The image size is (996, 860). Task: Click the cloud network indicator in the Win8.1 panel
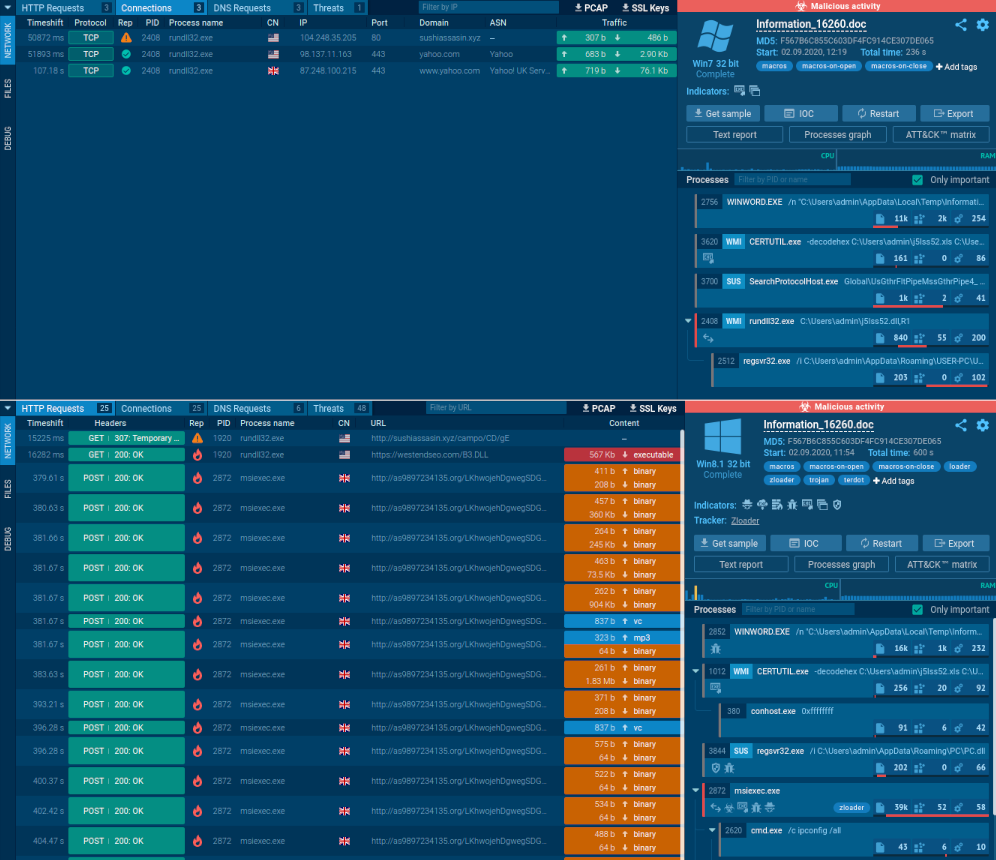[762, 505]
